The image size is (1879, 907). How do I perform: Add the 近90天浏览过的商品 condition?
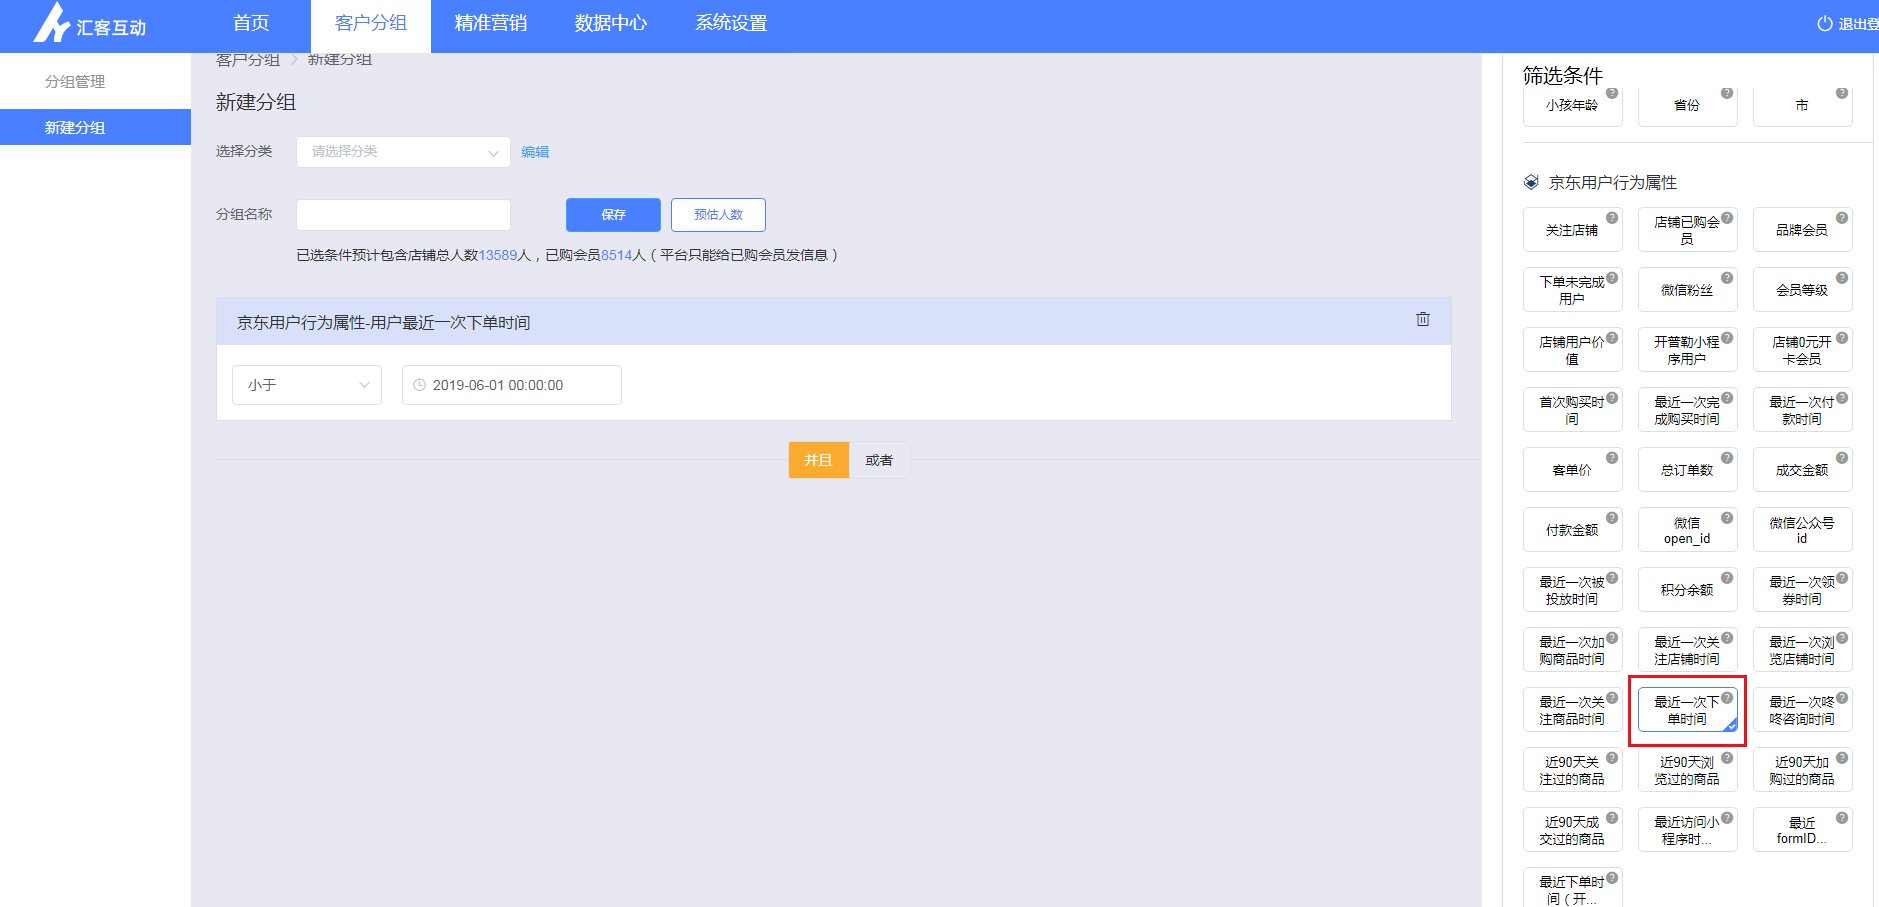click(x=1687, y=770)
